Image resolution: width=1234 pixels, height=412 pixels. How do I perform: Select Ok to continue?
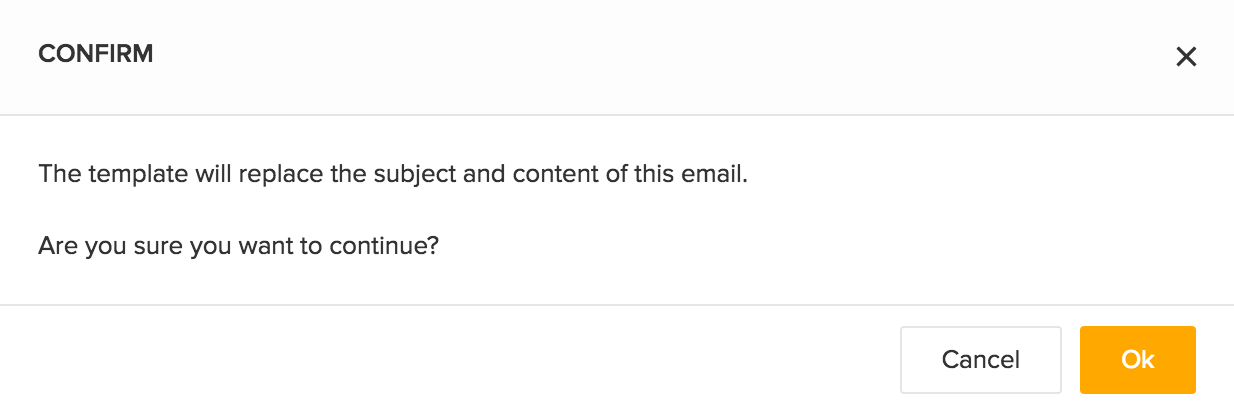[x=1138, y=360]
